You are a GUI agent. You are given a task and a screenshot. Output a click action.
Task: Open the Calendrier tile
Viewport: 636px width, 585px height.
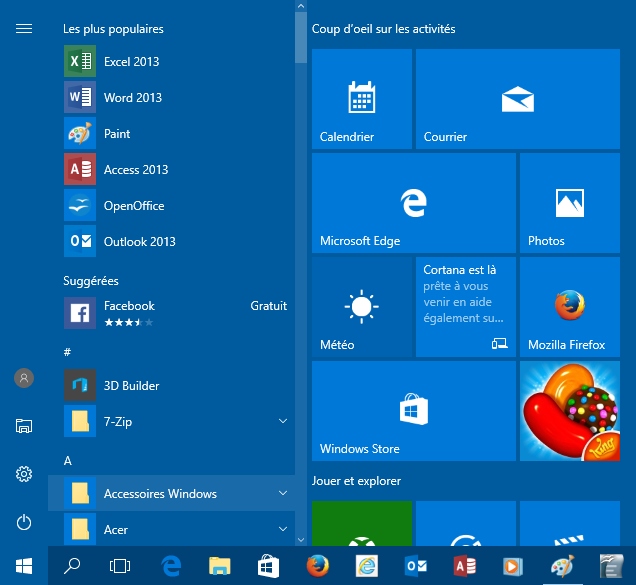point(362,99)
